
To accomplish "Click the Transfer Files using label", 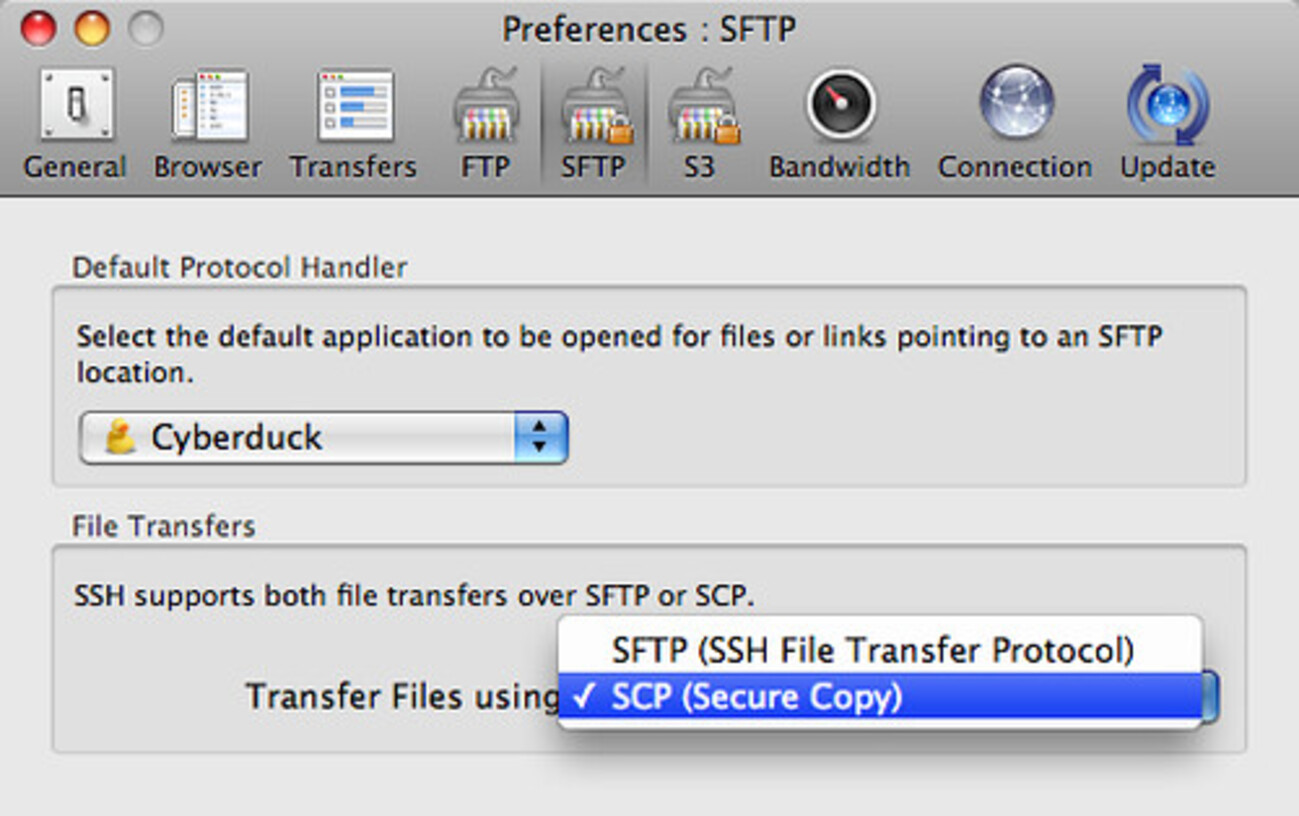I will tap(402, 697).
